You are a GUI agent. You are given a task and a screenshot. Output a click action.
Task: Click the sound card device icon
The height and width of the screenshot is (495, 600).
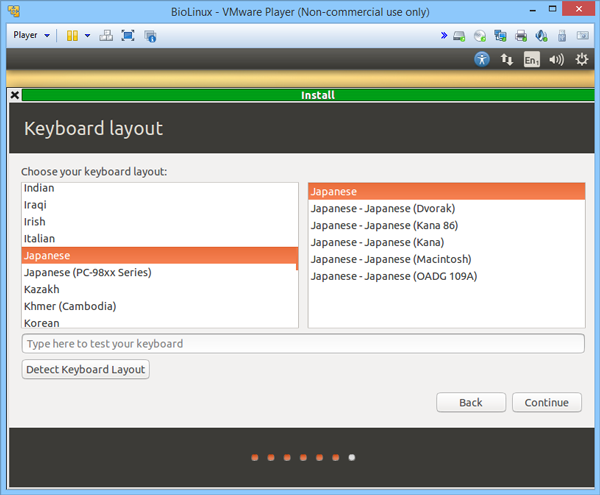tap(541, 36)
